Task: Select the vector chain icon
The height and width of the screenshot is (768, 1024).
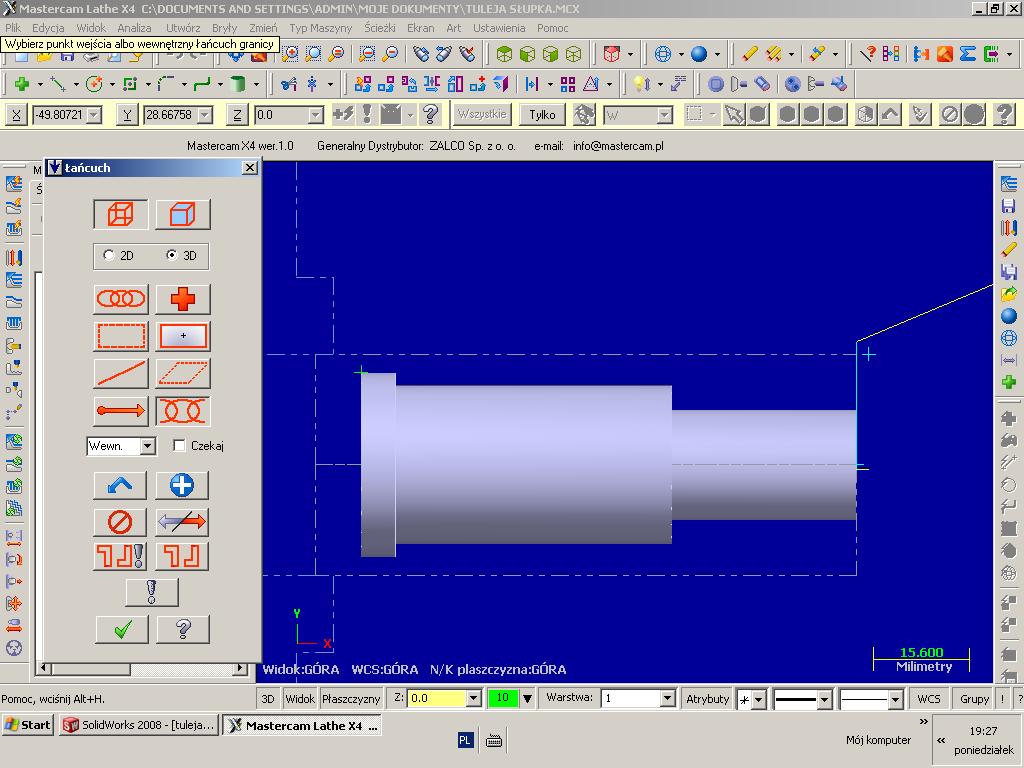Action: [121, 411]
